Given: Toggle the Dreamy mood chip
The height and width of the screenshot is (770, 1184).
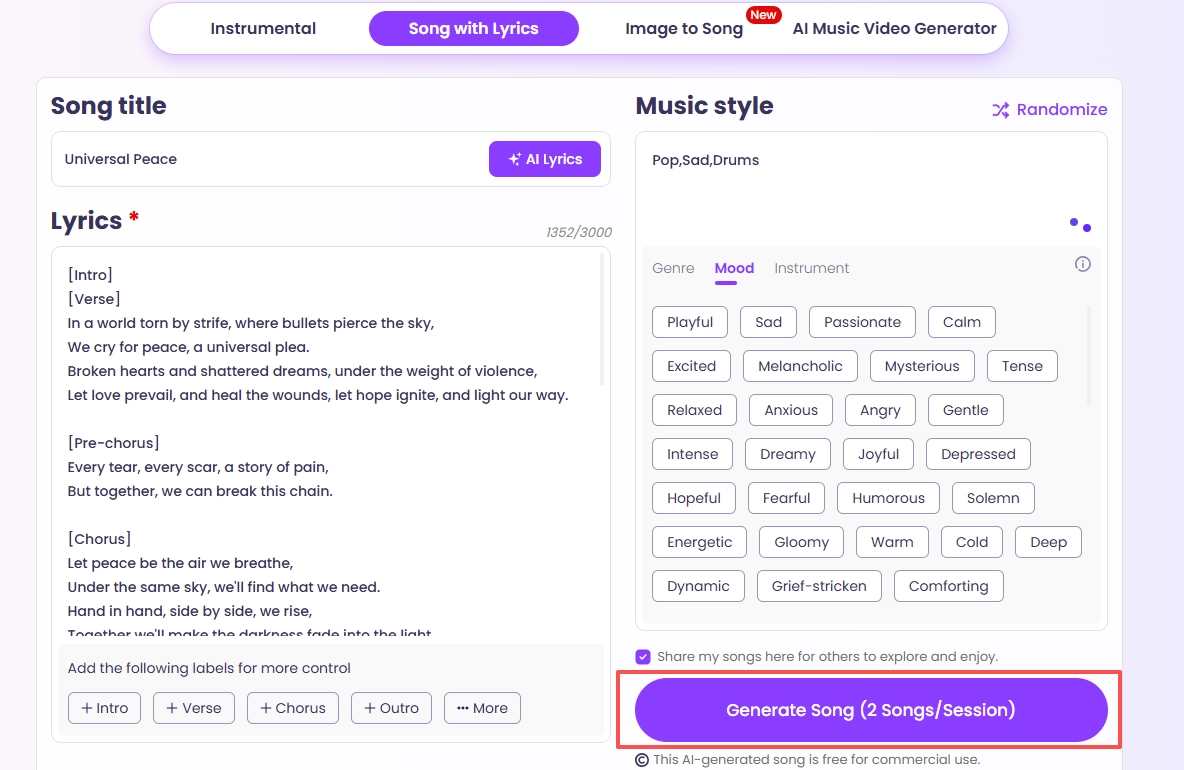Looking at the screenshot, I should (x=787, y=453).
